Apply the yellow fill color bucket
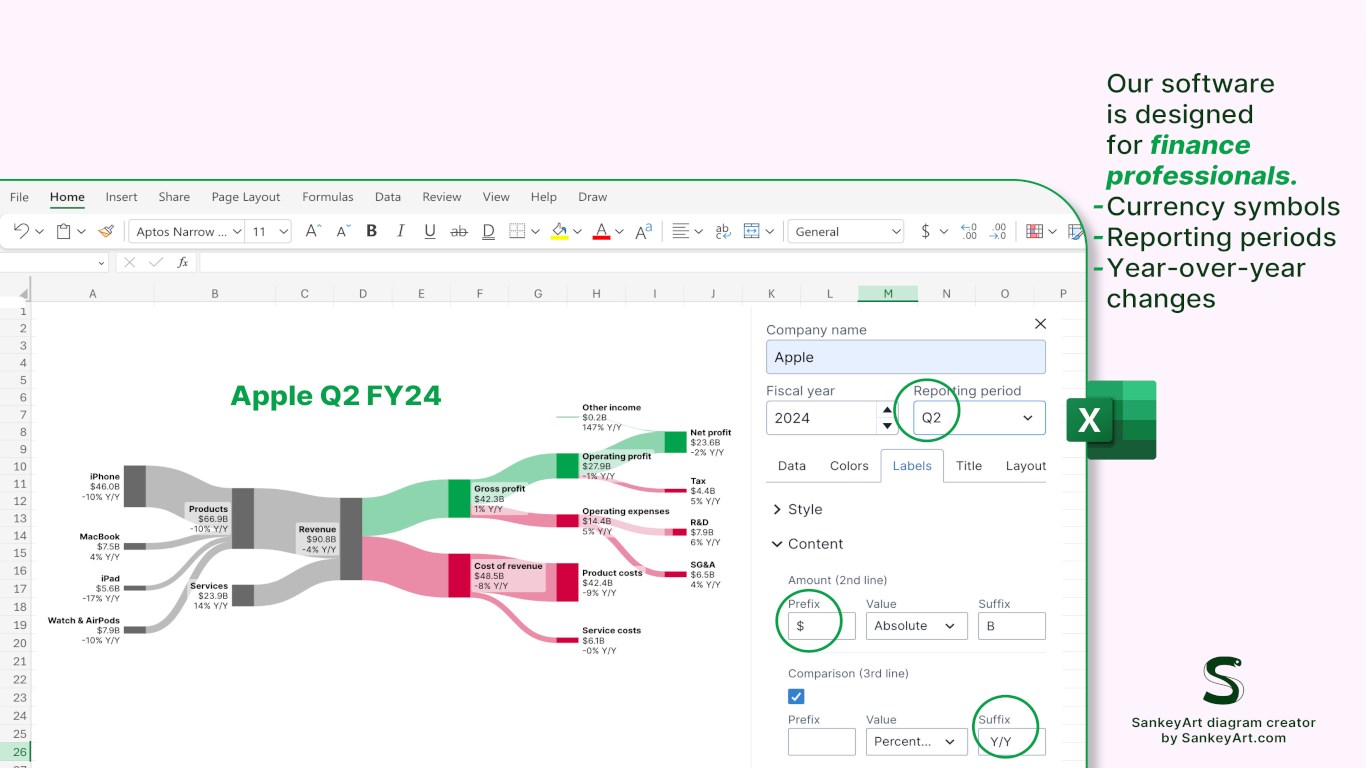1366x768 pixels. (559, 231)
